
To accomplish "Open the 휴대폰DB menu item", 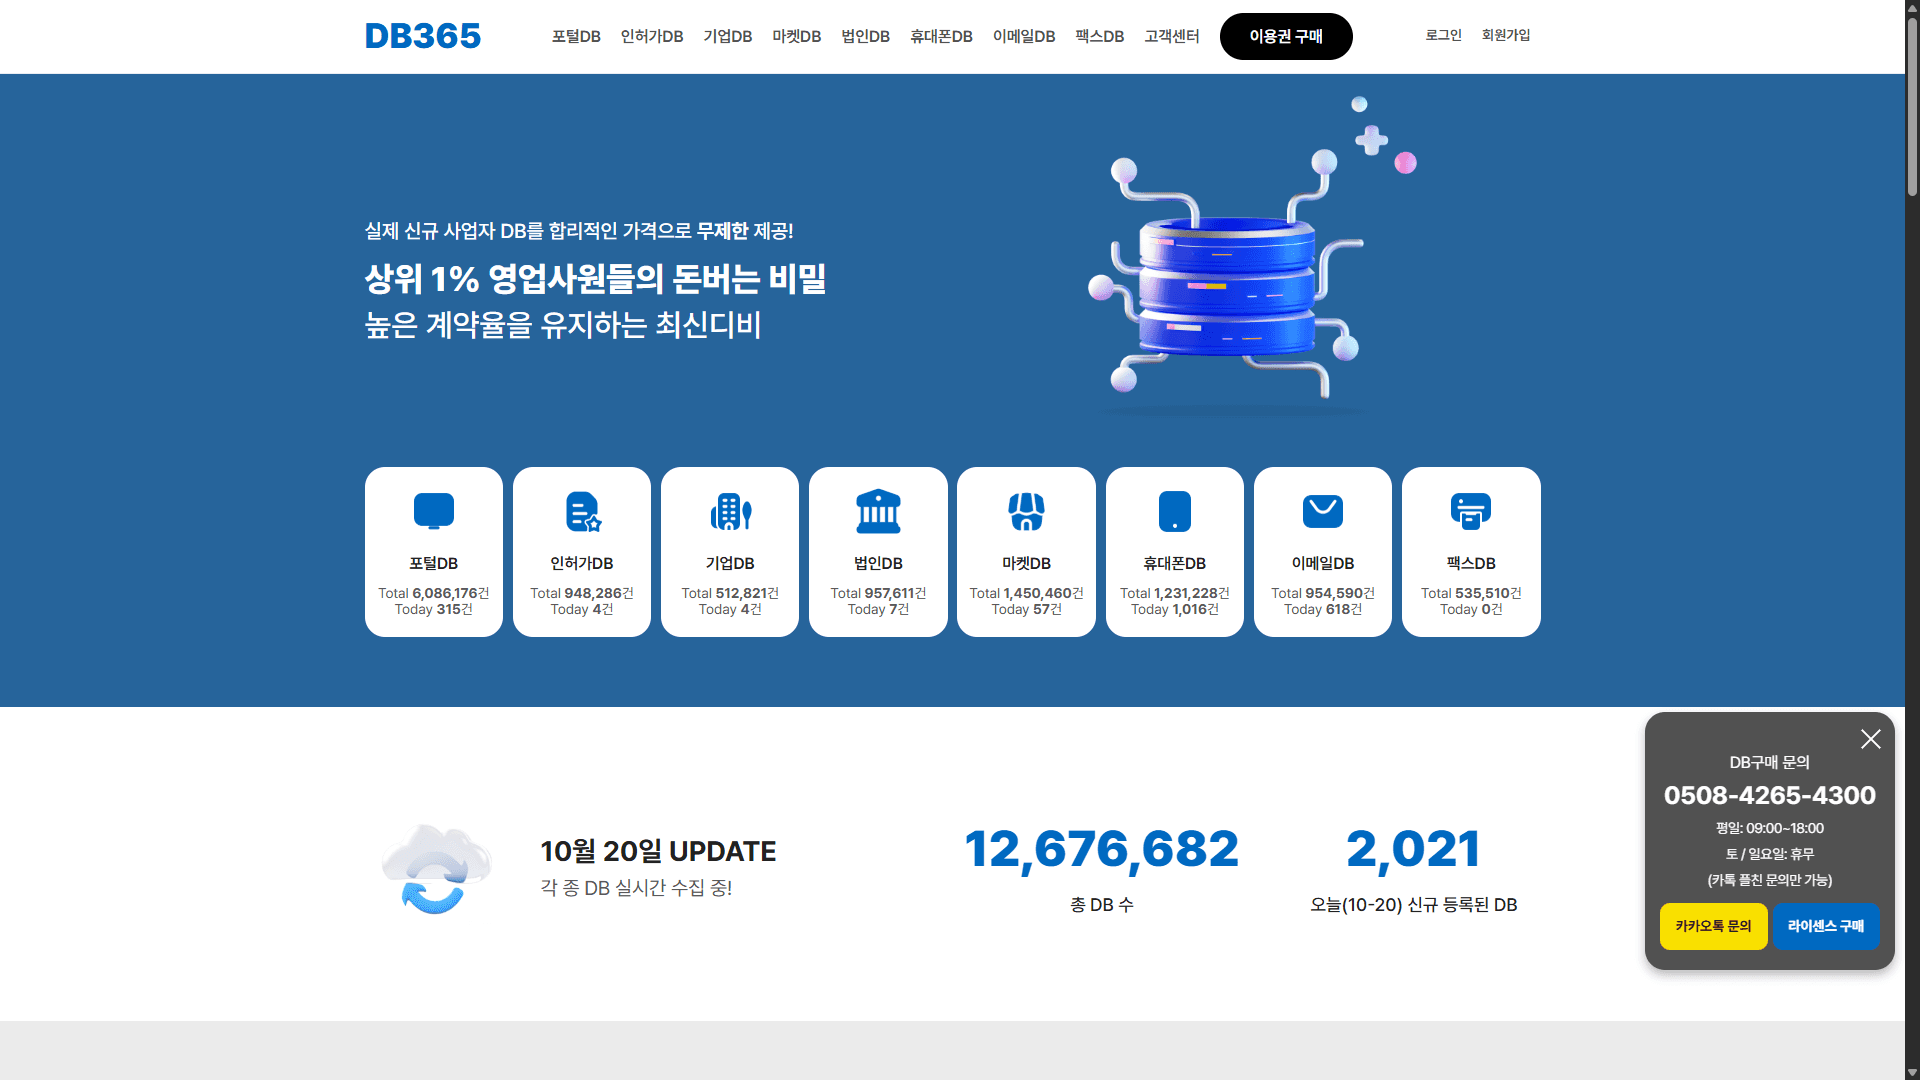I will pos(941,36).
